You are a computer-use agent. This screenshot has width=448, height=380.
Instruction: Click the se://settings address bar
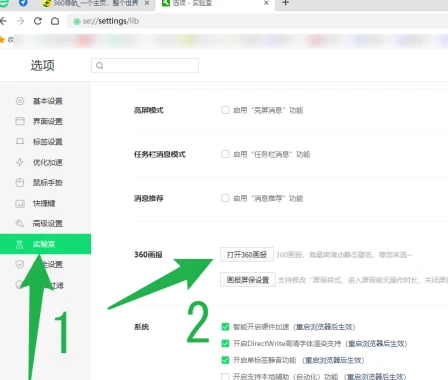click(257, 21)
